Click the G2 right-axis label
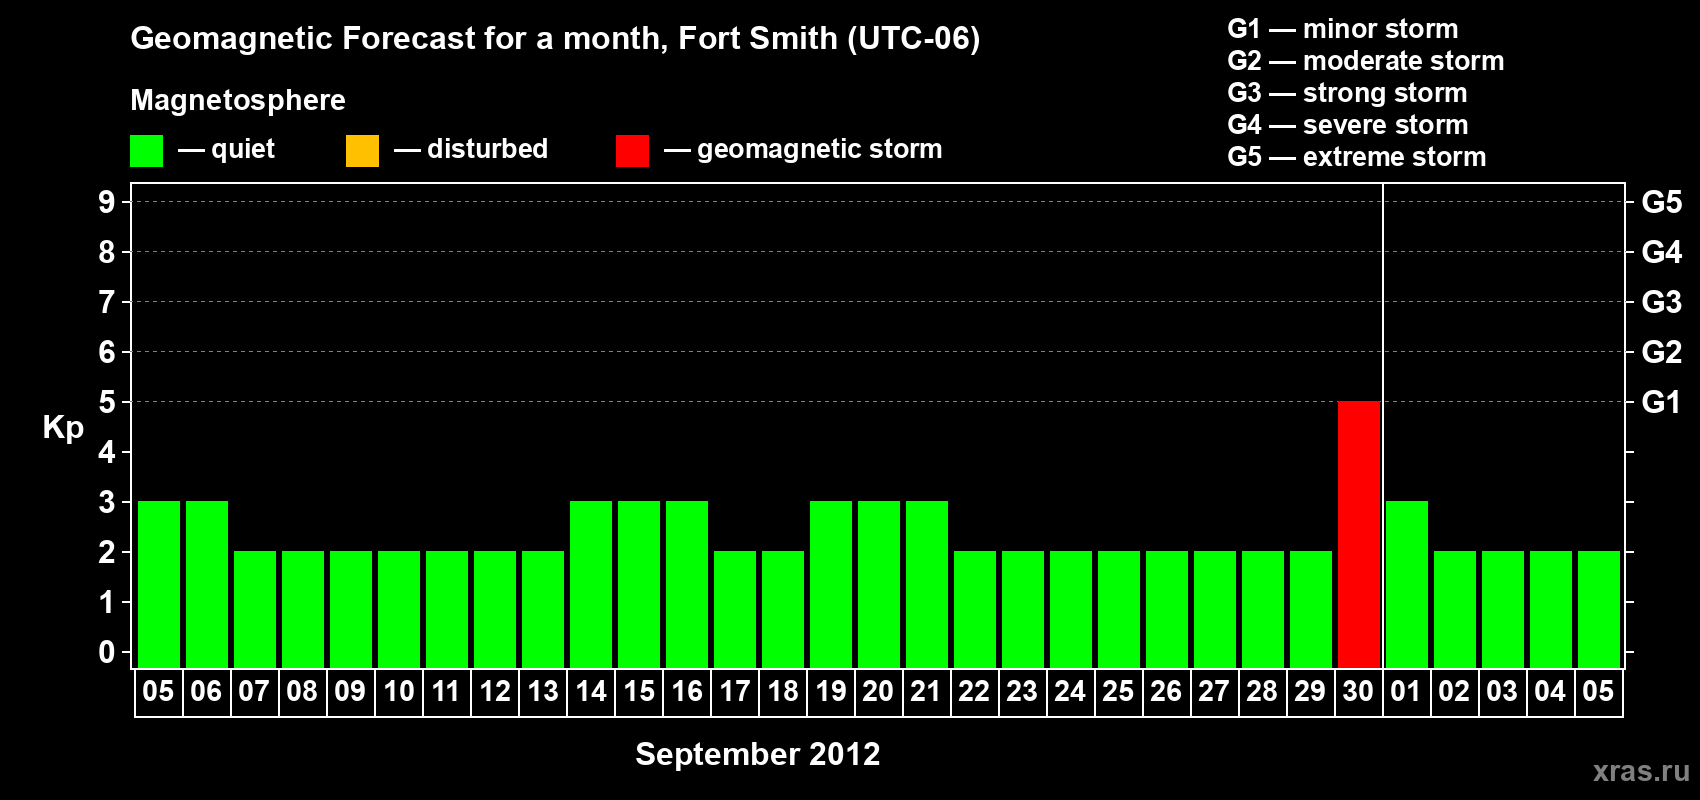This screenshot has width=1700, height=800. coord(1662,352)
